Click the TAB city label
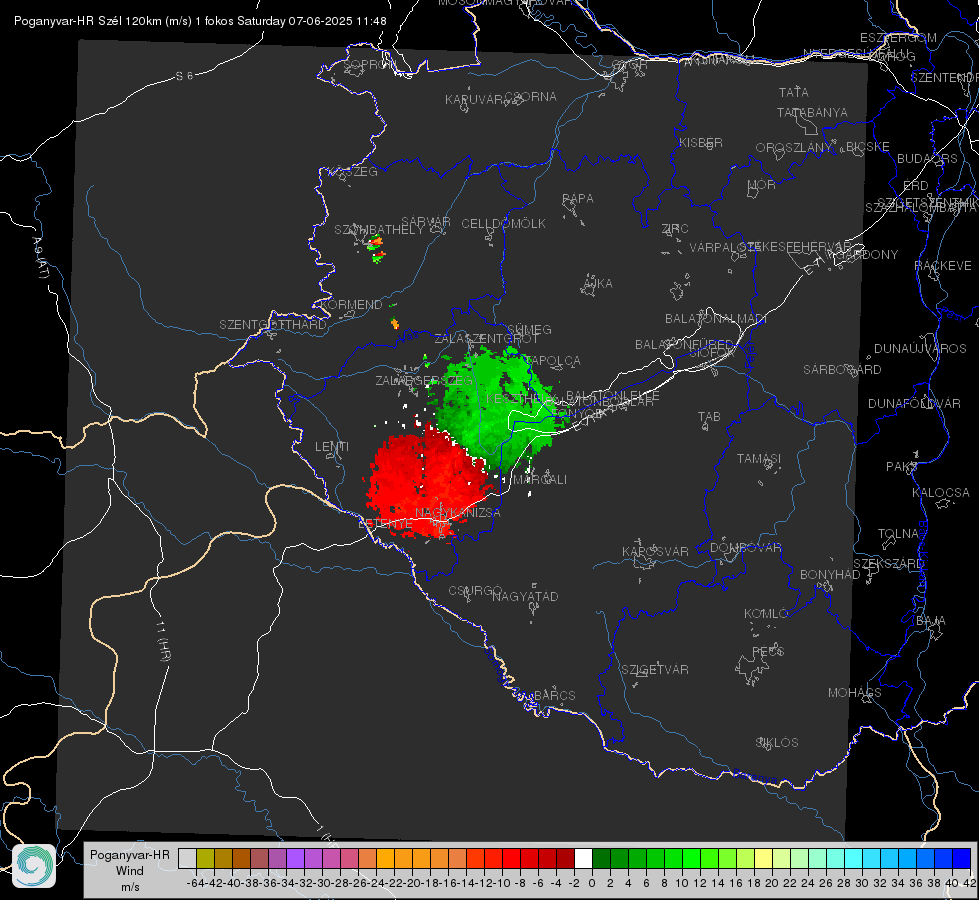 tap(709, 417)
